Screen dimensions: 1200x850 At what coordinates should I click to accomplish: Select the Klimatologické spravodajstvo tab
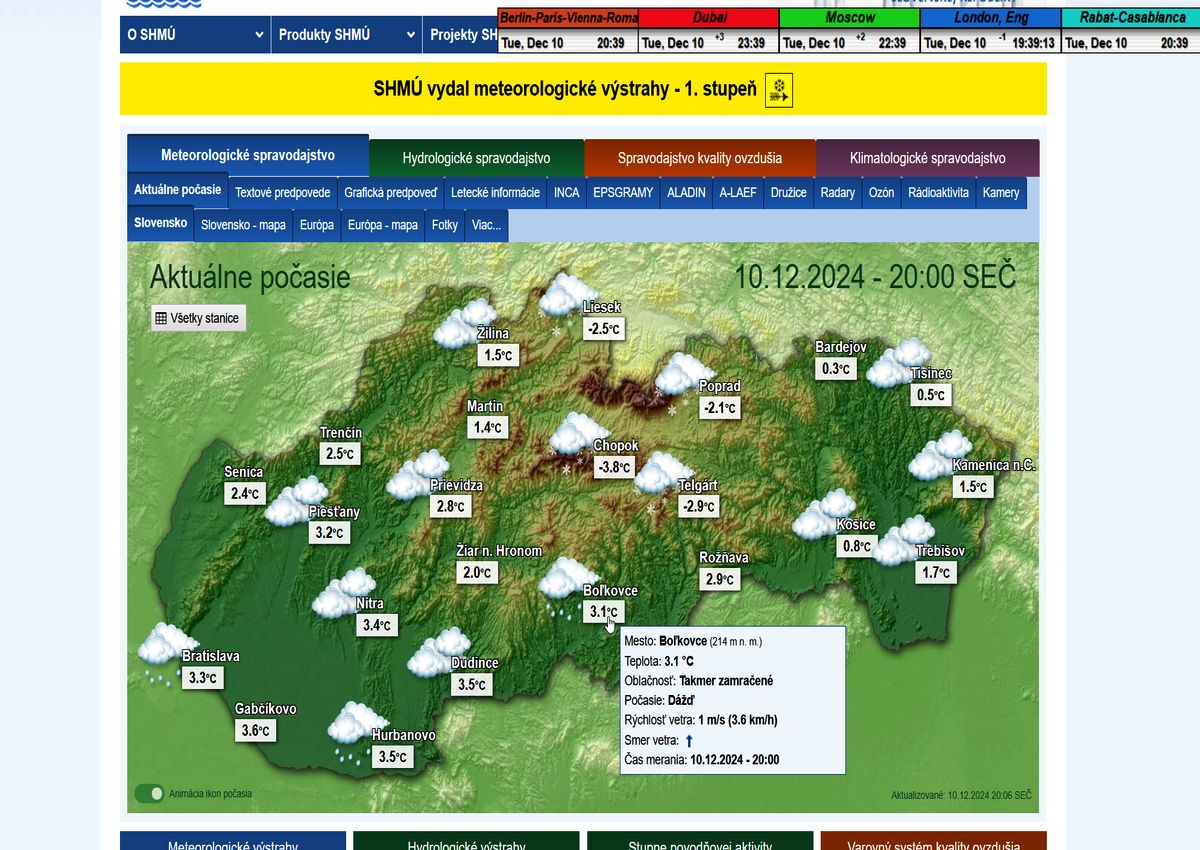[927, 158]
